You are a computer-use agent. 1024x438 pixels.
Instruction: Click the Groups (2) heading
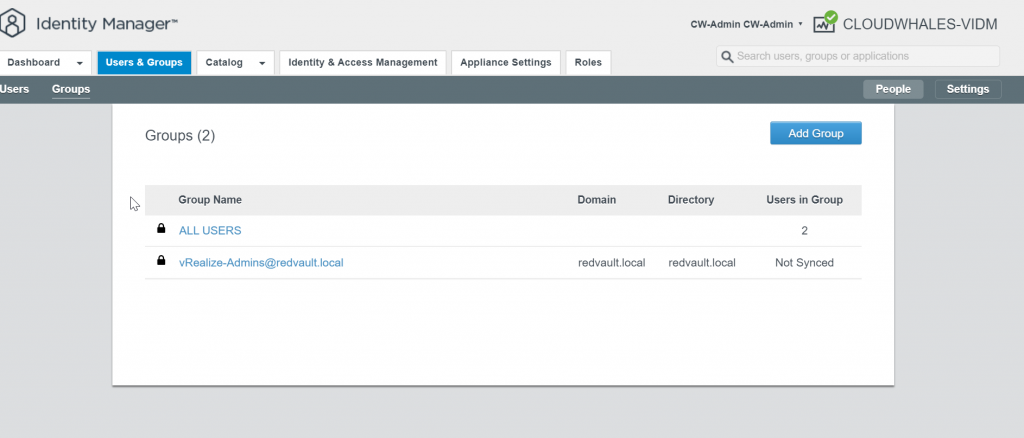click(180, 136)
